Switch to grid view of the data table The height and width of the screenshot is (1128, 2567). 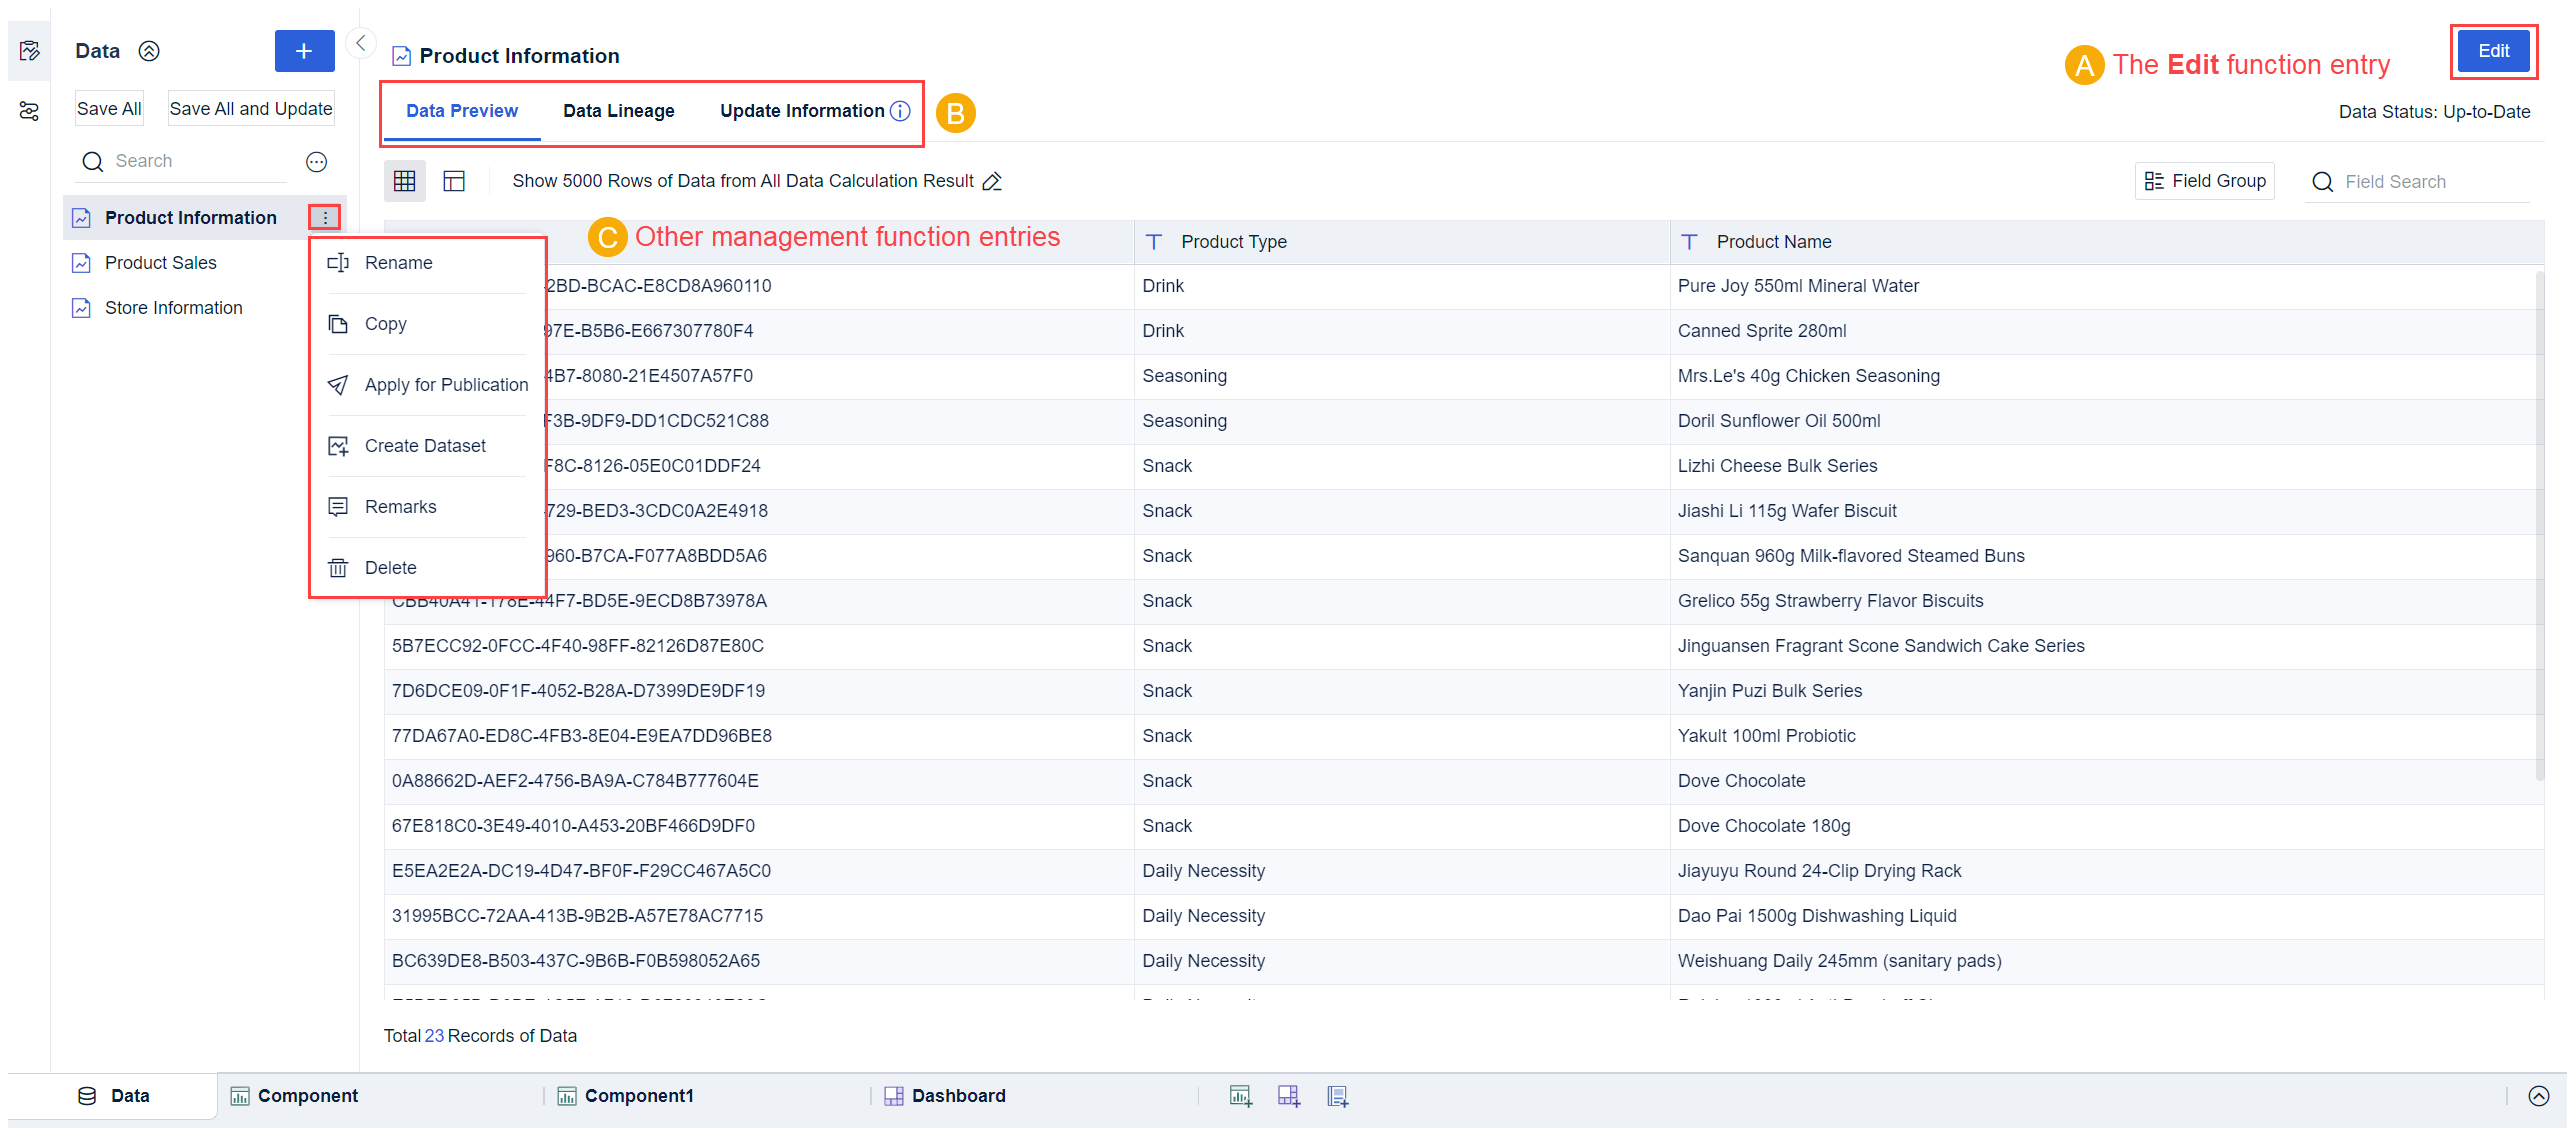click(x=405, y=181)
